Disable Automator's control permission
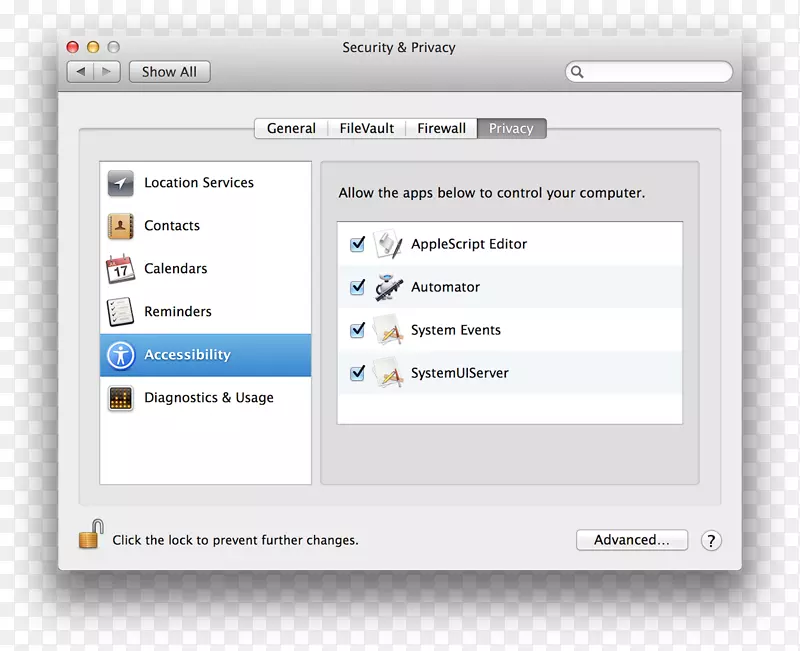Viewport: 800px width, 651px height. (357, 287)
